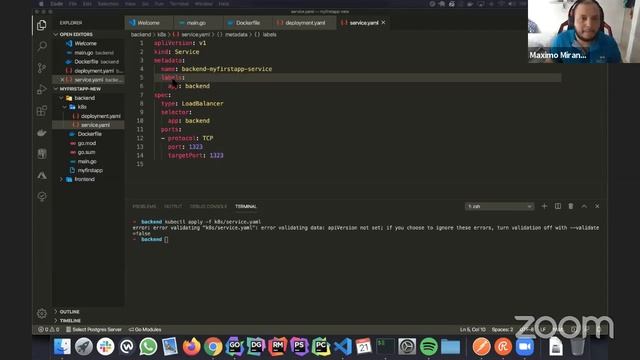Click the labels breadcrumb
The height and width of the screenshot is (360, 640).
(269, 35)
